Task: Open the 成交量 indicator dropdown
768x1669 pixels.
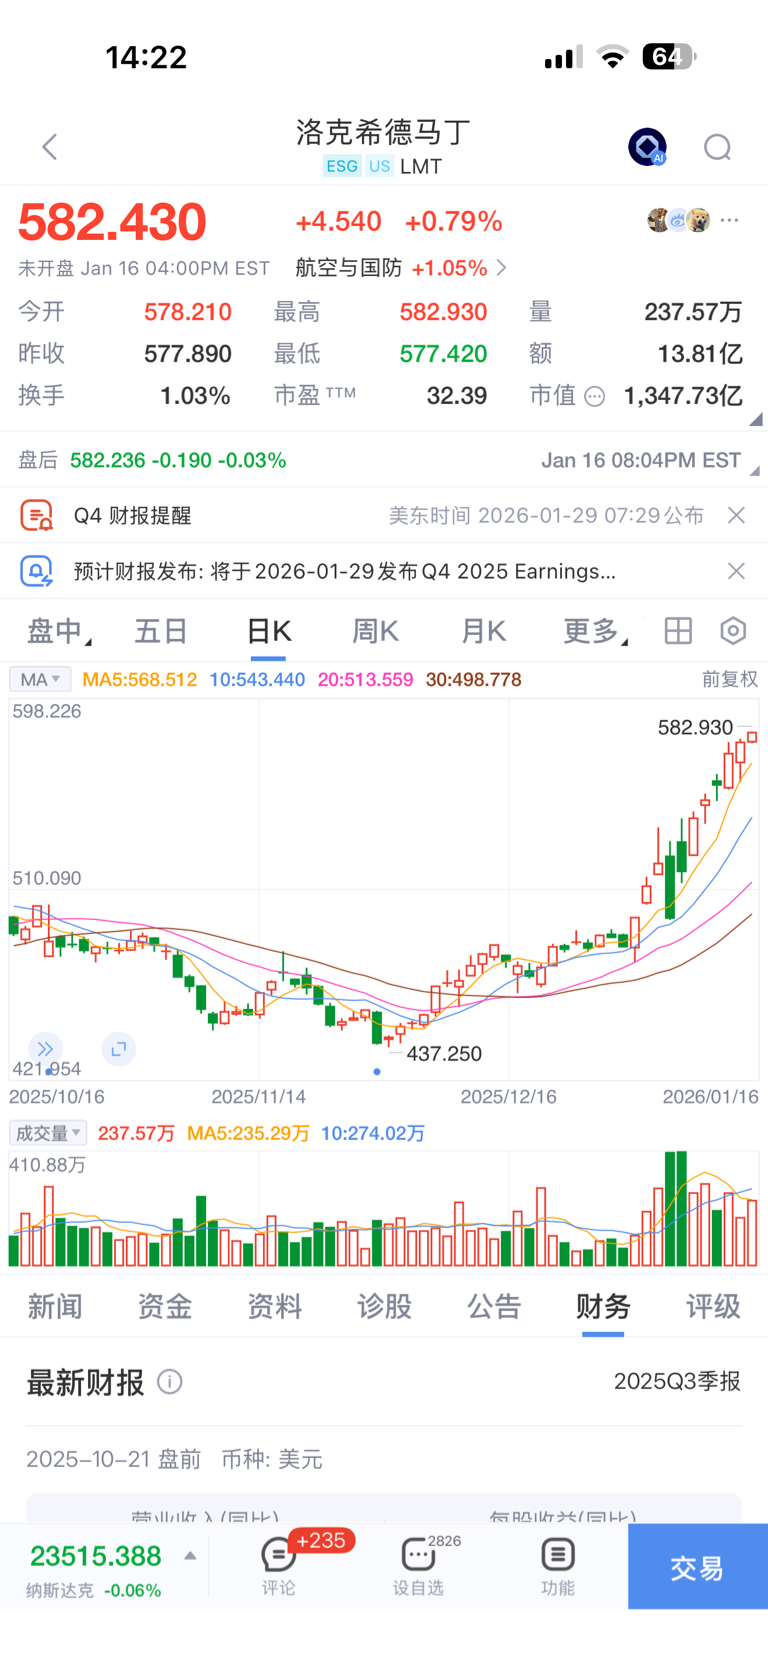Action: pyautogui.click(x=48, y=1133)
